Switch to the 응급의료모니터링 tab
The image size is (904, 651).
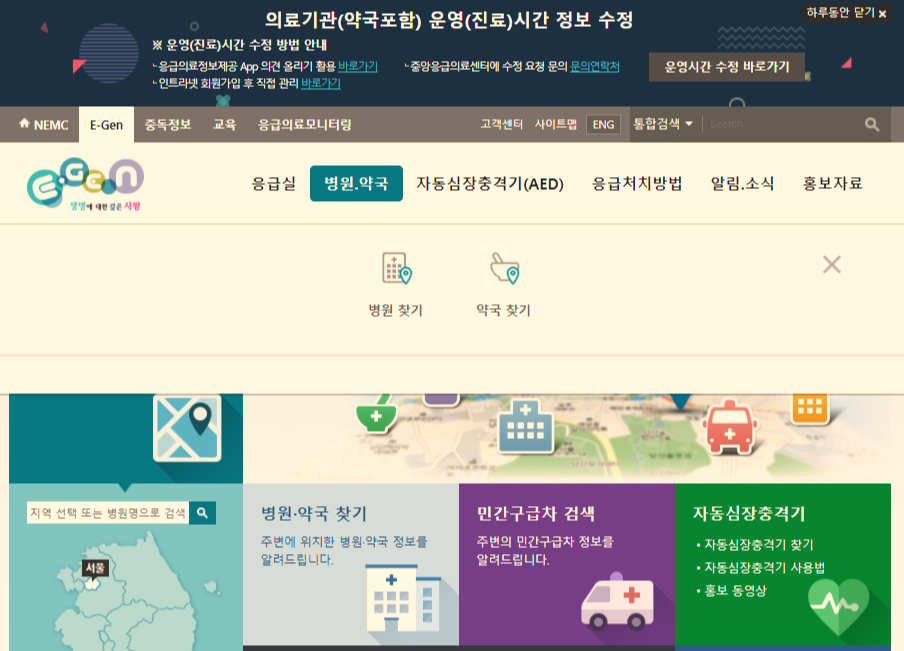point(304,125)
